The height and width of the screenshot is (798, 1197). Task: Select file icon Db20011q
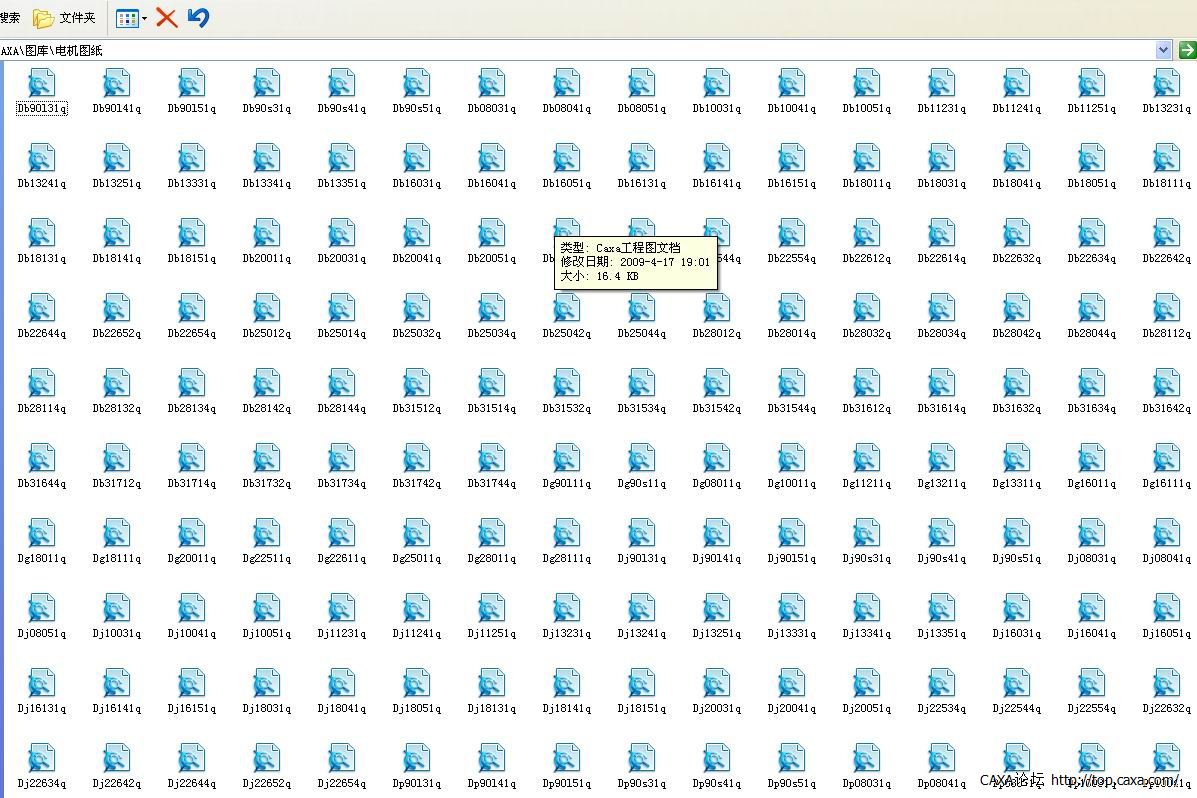click(x=266, y=232)
